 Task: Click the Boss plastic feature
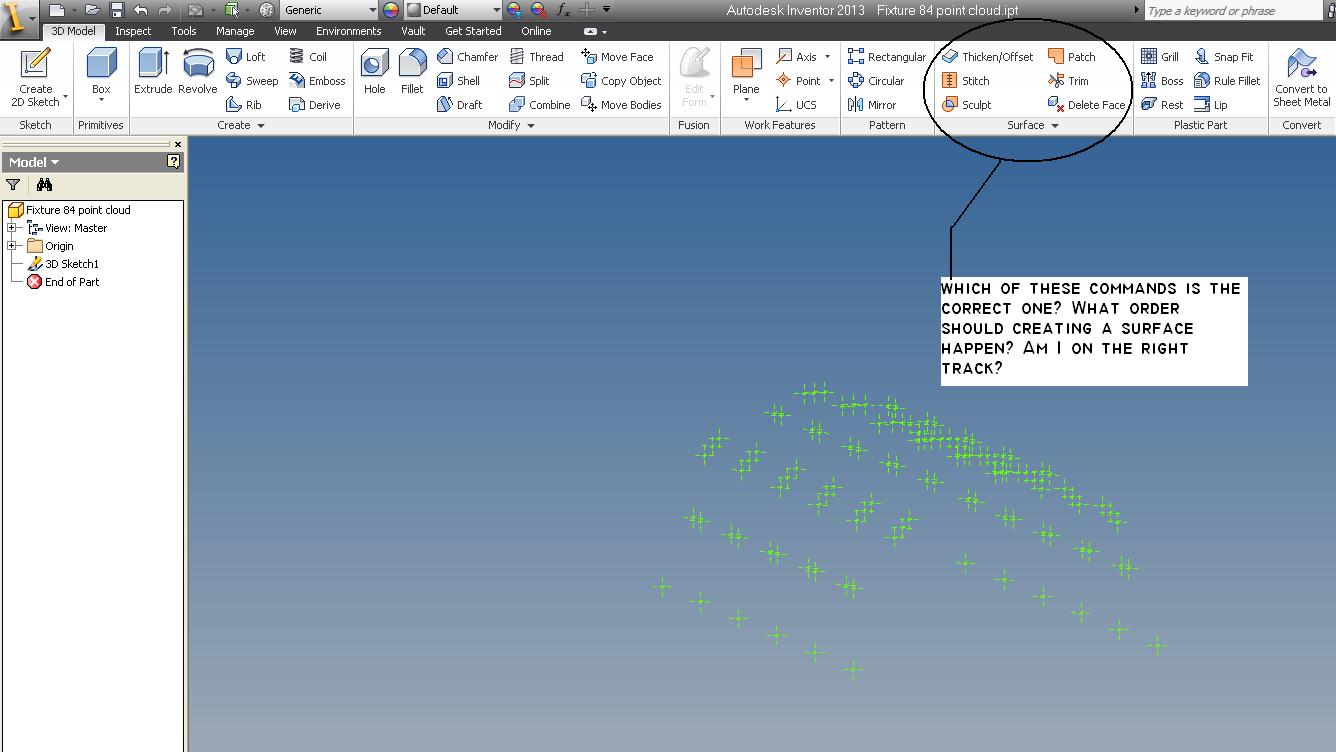[1162, 81]
